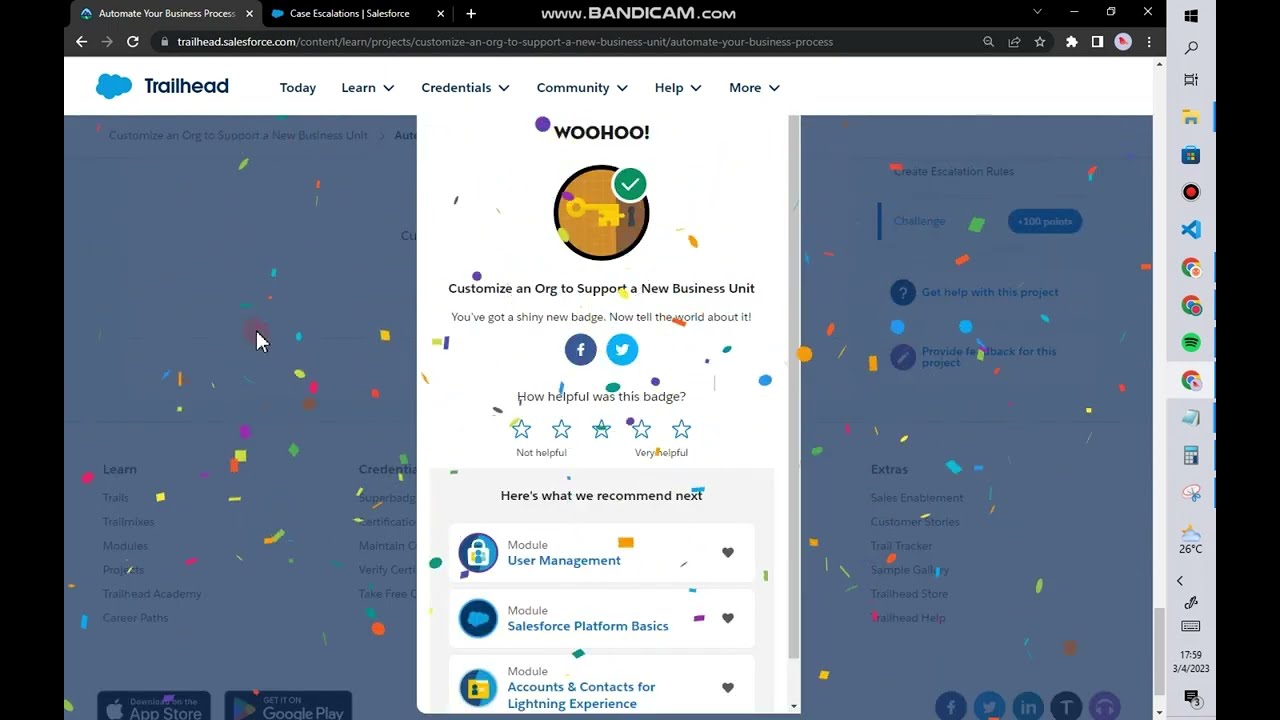Open Salesforce Platform Basics module link
The height and width of the screenshot is (720, 1280).
588,626
